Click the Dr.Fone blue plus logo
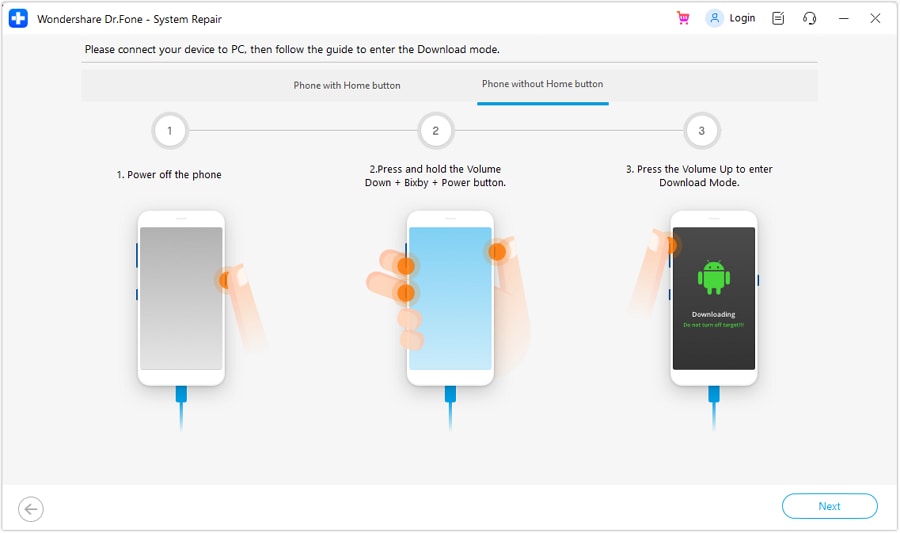 coord(19,18)
